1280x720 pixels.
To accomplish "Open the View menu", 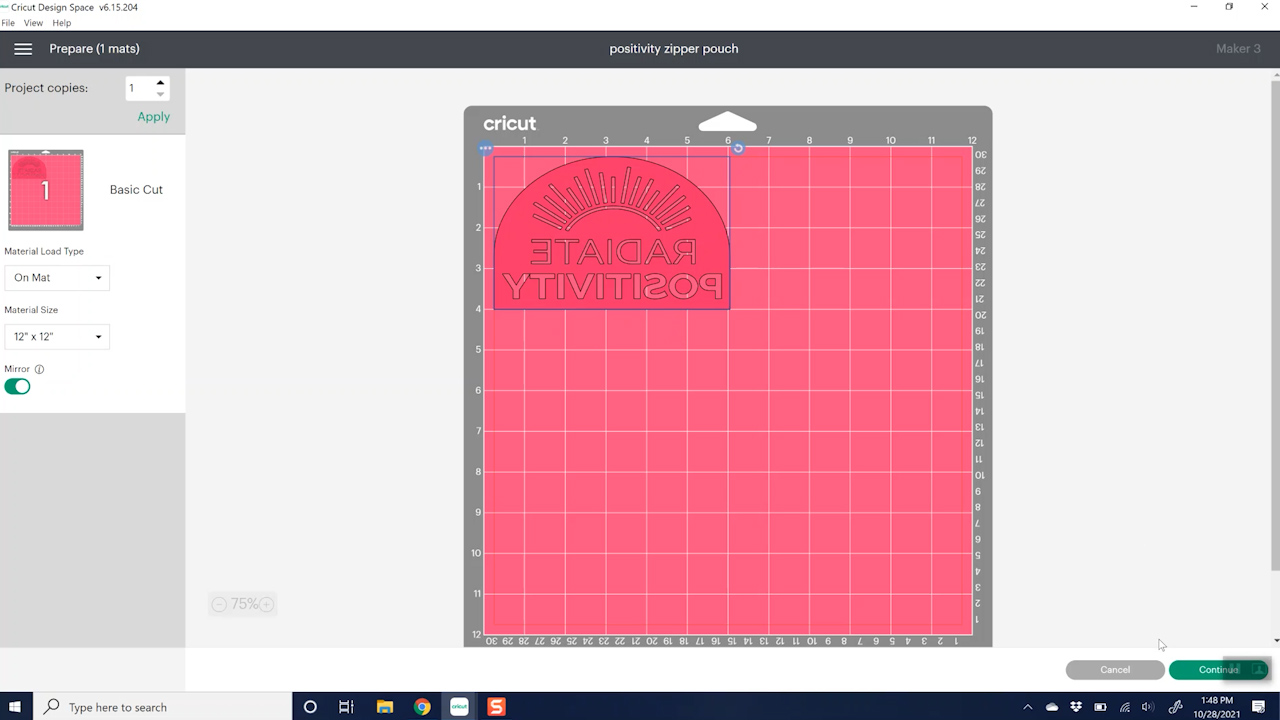I will coord(33,23).
